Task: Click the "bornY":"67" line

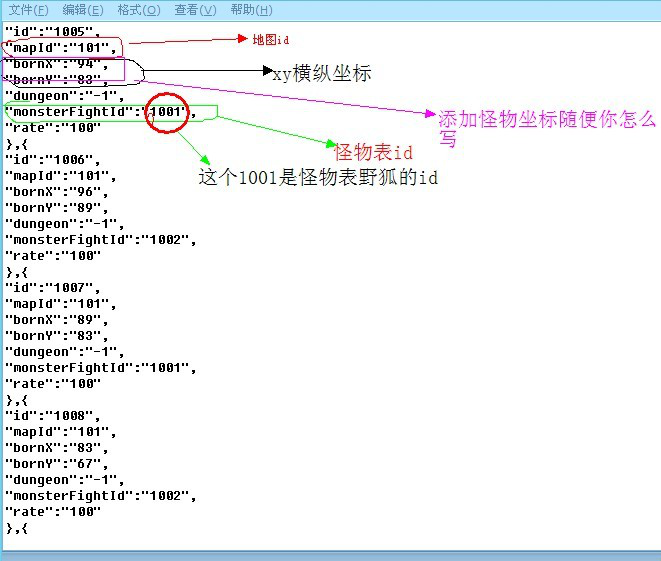Action: point(56,464)
